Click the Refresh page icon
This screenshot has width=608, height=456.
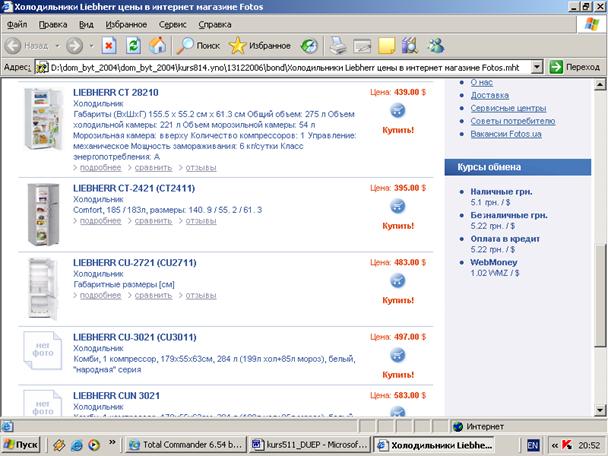coord(133,45)
